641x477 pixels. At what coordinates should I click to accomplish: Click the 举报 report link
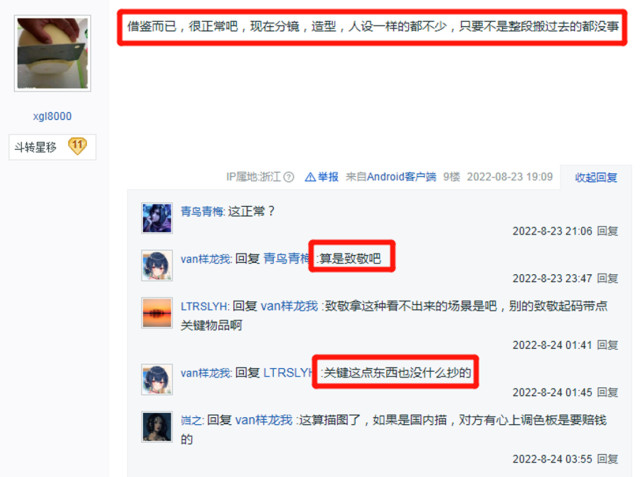coord(328,177)
